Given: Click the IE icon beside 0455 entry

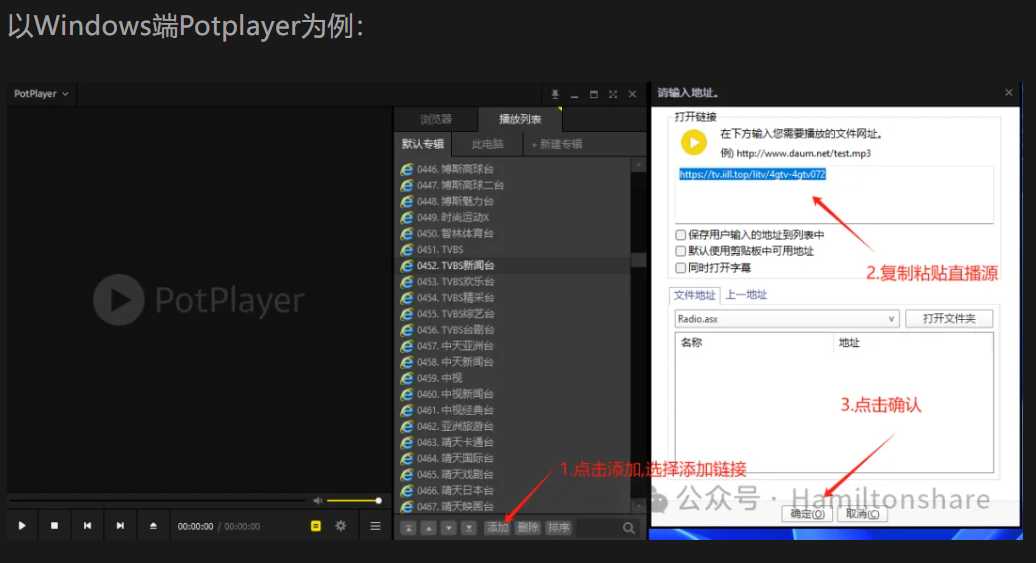Looking at the screenshot, I should 407,314.
